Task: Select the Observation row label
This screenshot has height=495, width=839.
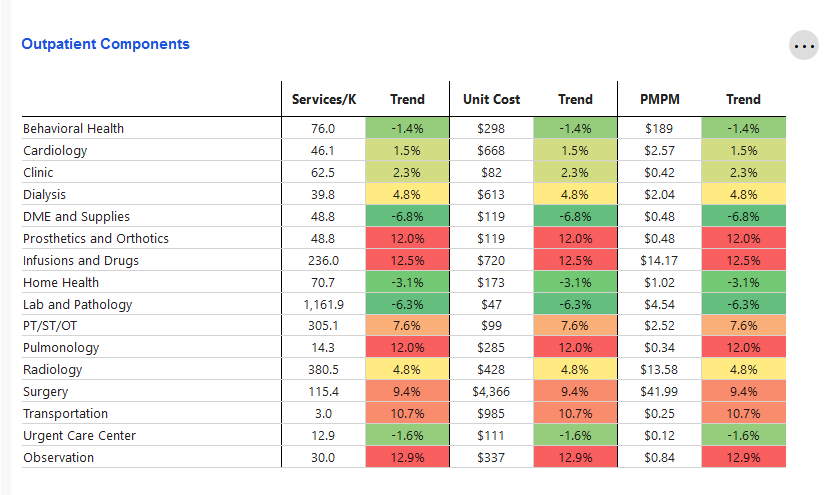Action: (x=58, y=458)
